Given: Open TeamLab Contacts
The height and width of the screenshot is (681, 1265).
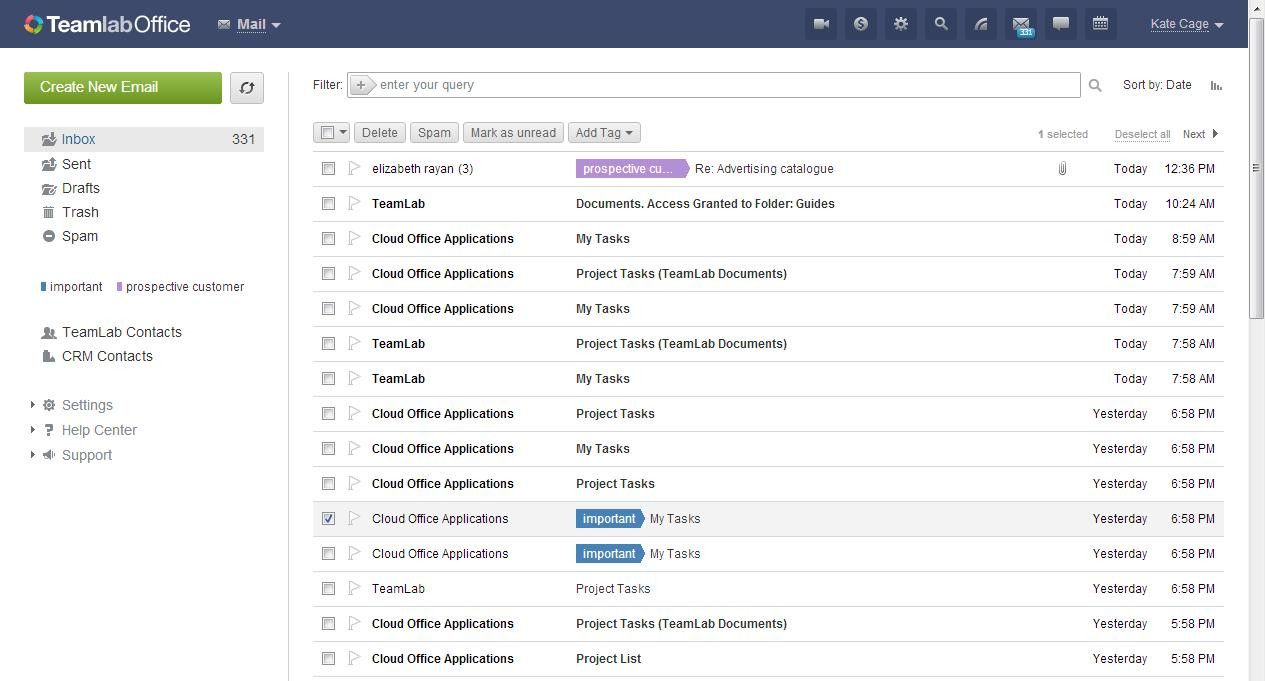Looking at the screenshot, I should click(x=122, y=332).
